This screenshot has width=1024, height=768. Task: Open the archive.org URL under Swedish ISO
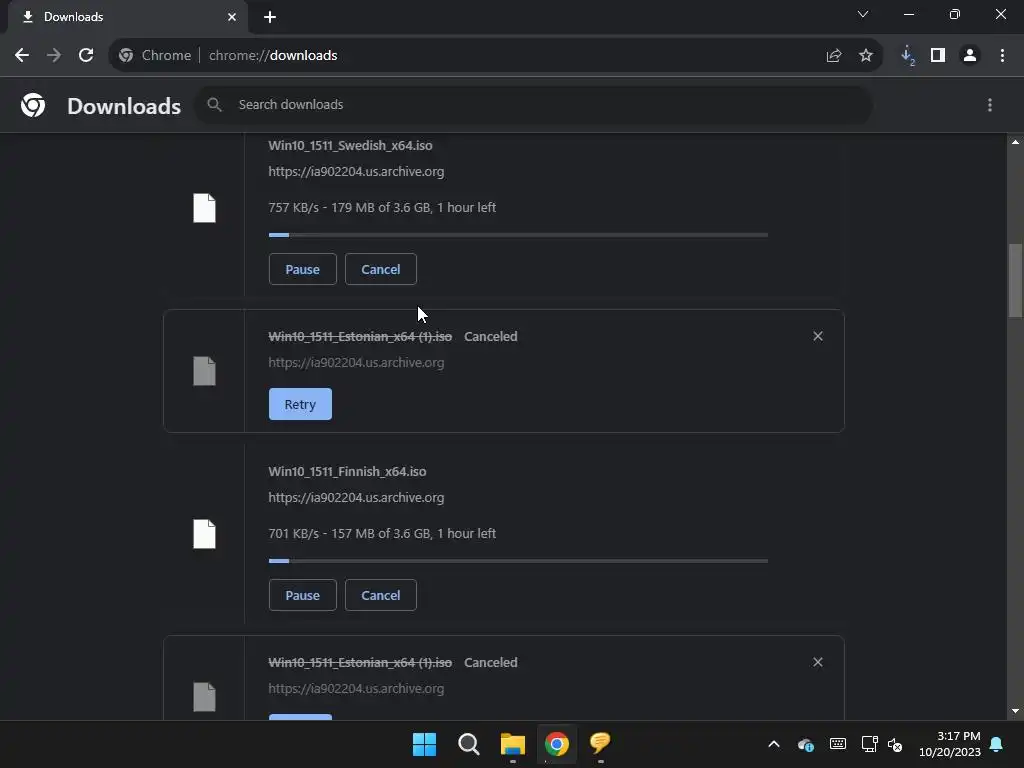click(356, 172)
